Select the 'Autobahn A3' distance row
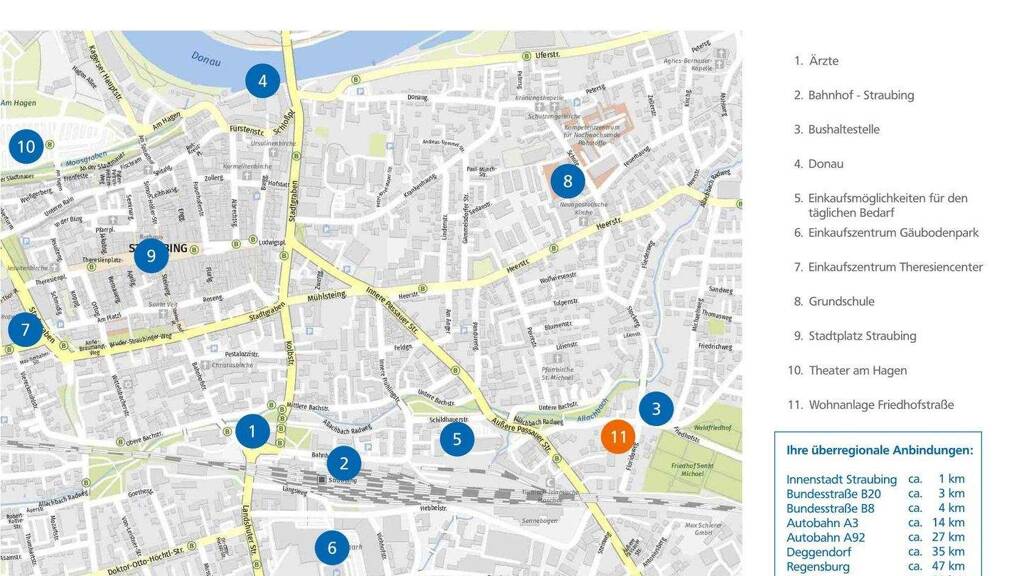Screen dimensions: 1024x576 875,522
